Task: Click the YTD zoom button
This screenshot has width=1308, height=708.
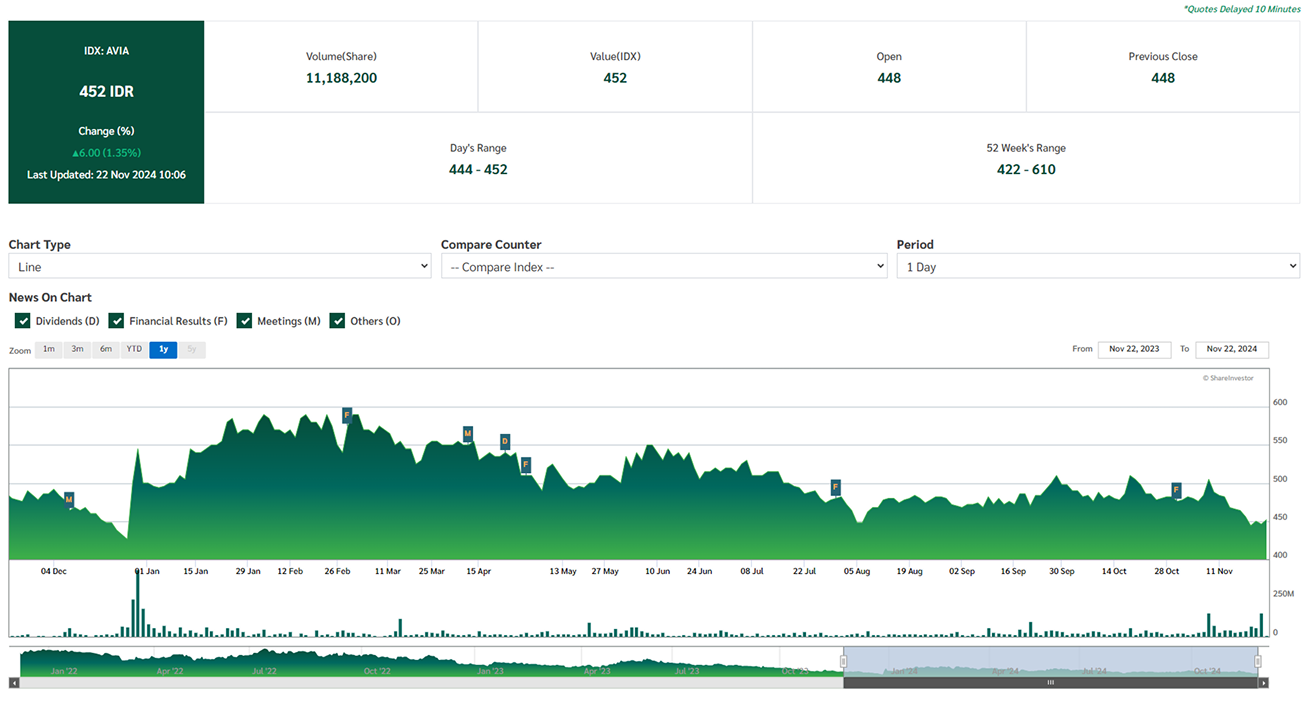Action: (134, 350)
